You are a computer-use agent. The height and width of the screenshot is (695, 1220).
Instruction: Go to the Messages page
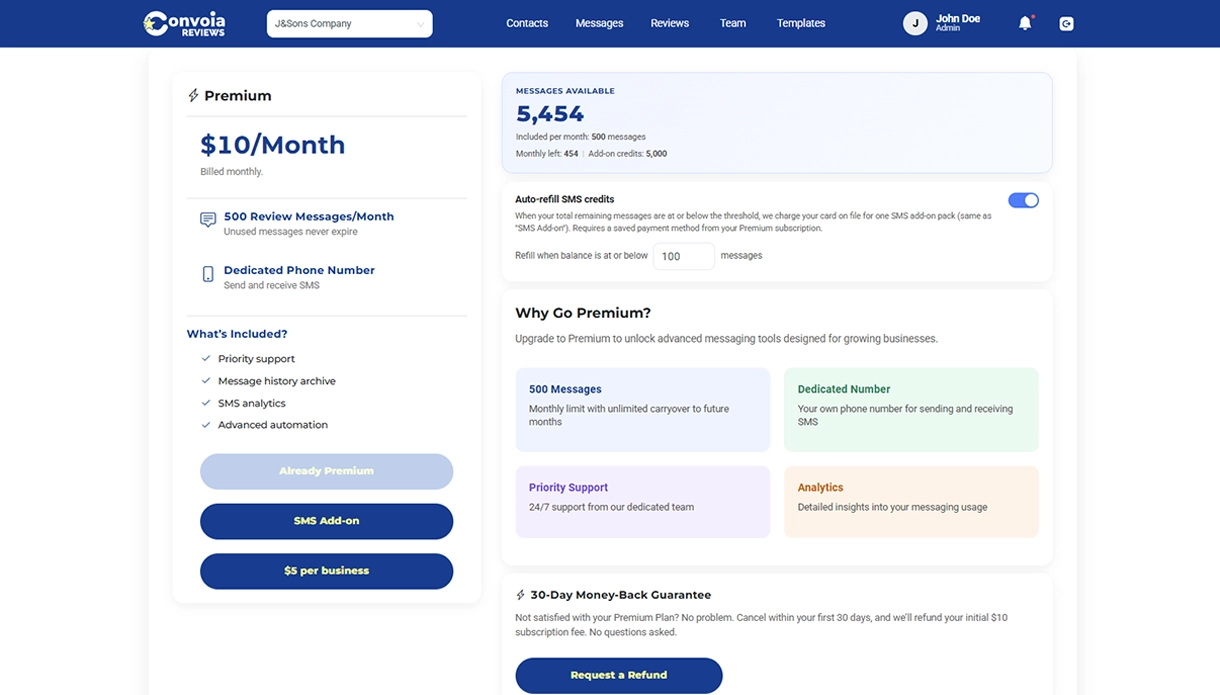tap(599, 23)
